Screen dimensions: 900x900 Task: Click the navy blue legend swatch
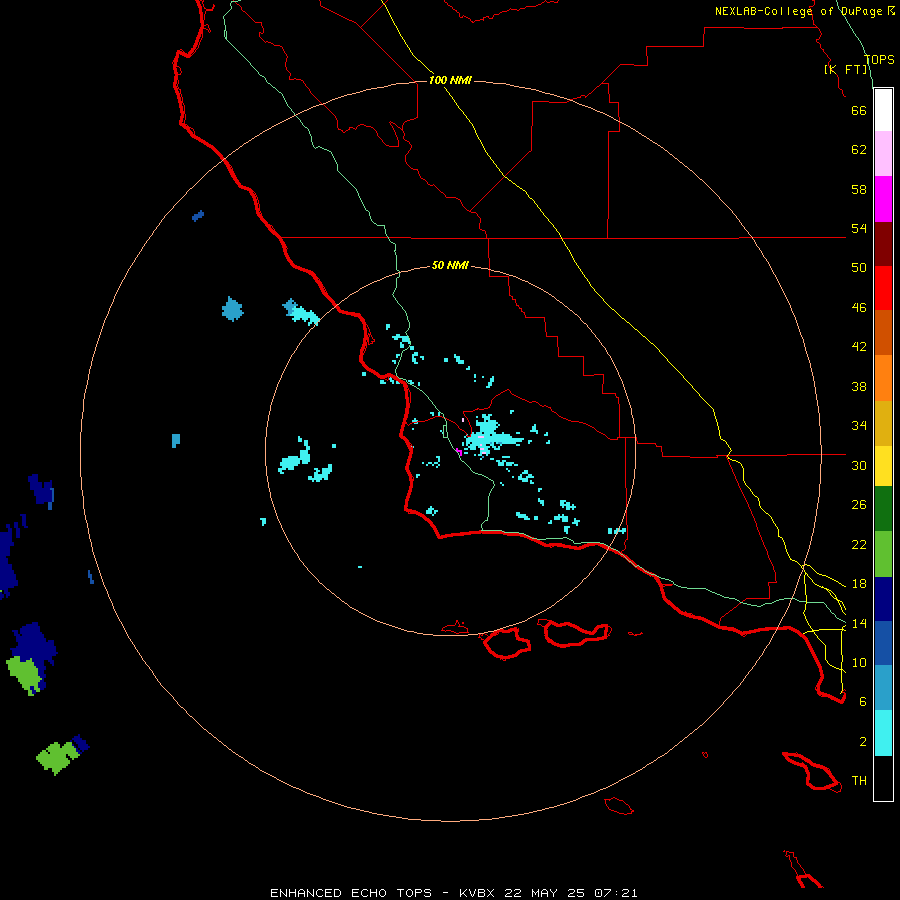883,599
